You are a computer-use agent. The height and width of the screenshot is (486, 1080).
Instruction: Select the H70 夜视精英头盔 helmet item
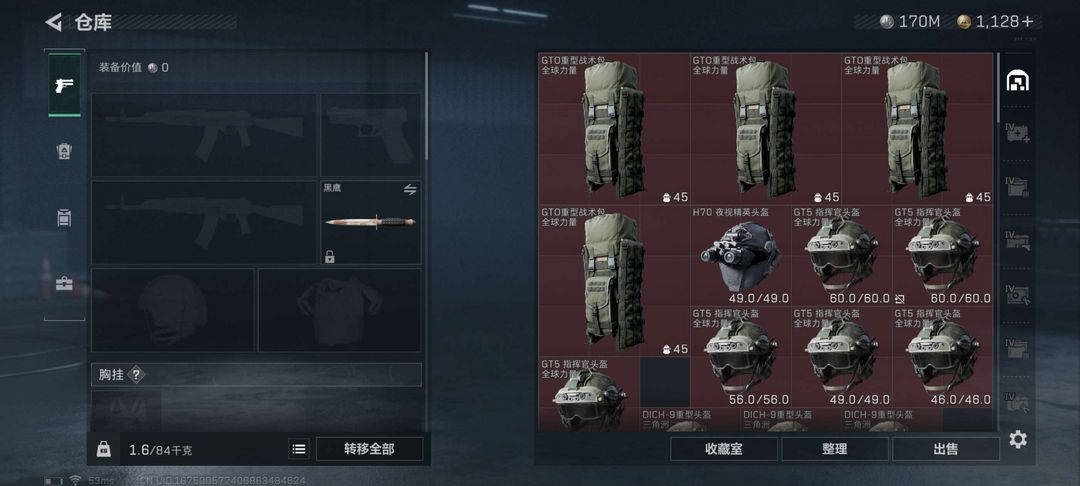coord(740,255)
